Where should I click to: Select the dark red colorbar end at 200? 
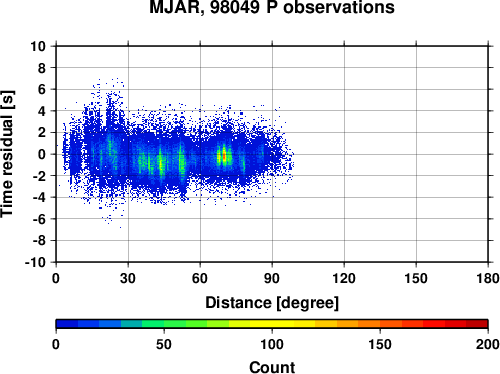(x=477, y=324)
